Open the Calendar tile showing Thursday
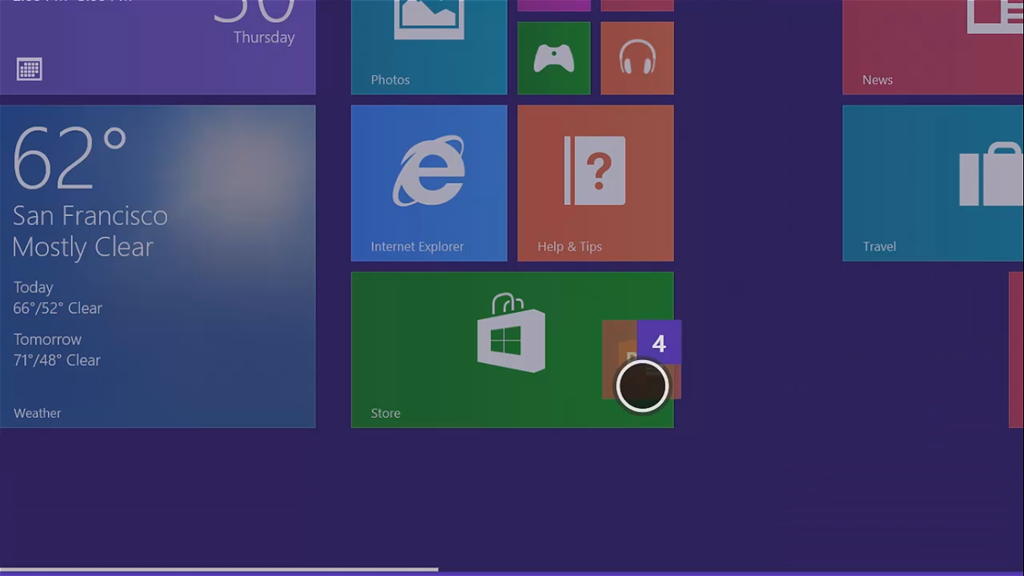Viewport: 1024px width, 576px height. tap(157, 47)
